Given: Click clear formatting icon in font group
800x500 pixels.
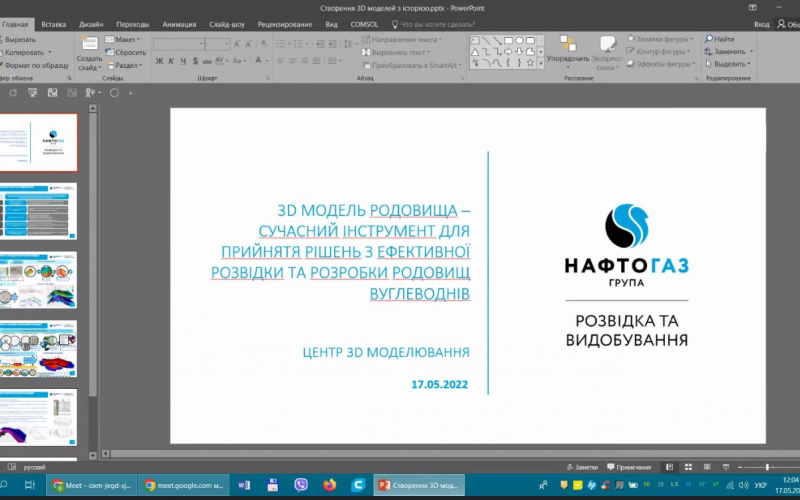Looking at the screenshot, I should [264, 44].
